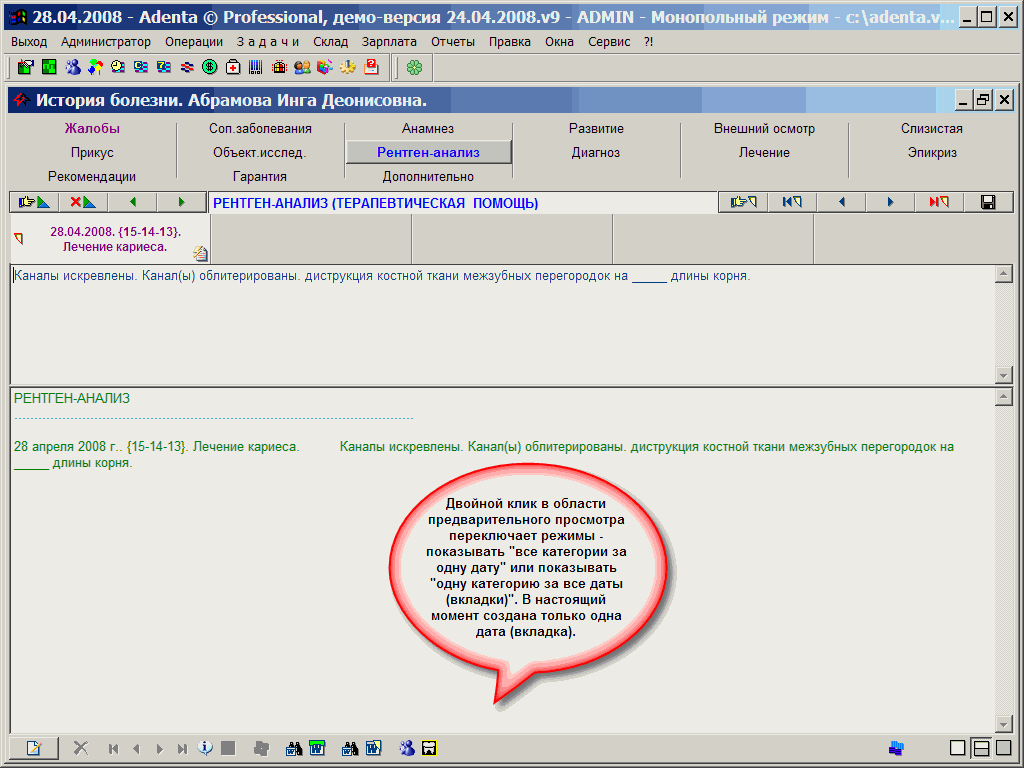Viewport: 1024px width, 768px height.
Task: Click the green flower icon in toolbar
Action: click(x=414, y=67)
